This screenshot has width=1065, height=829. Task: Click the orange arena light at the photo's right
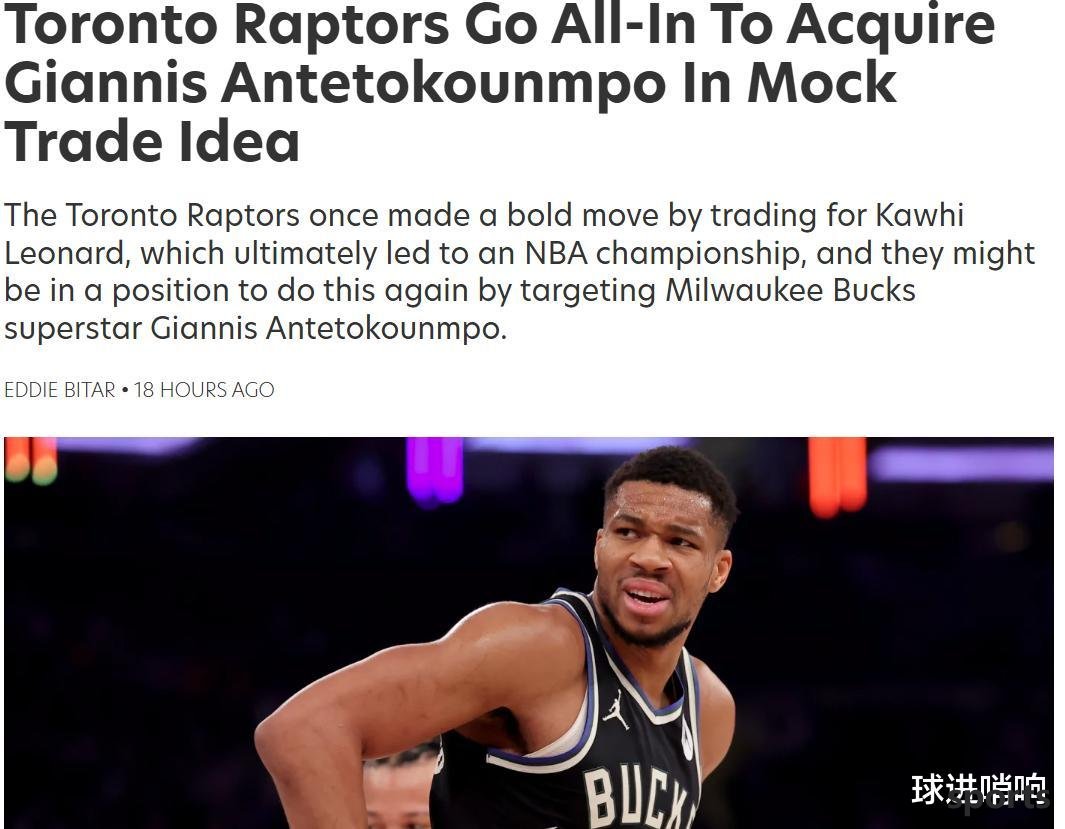click(x=837, y=475)
